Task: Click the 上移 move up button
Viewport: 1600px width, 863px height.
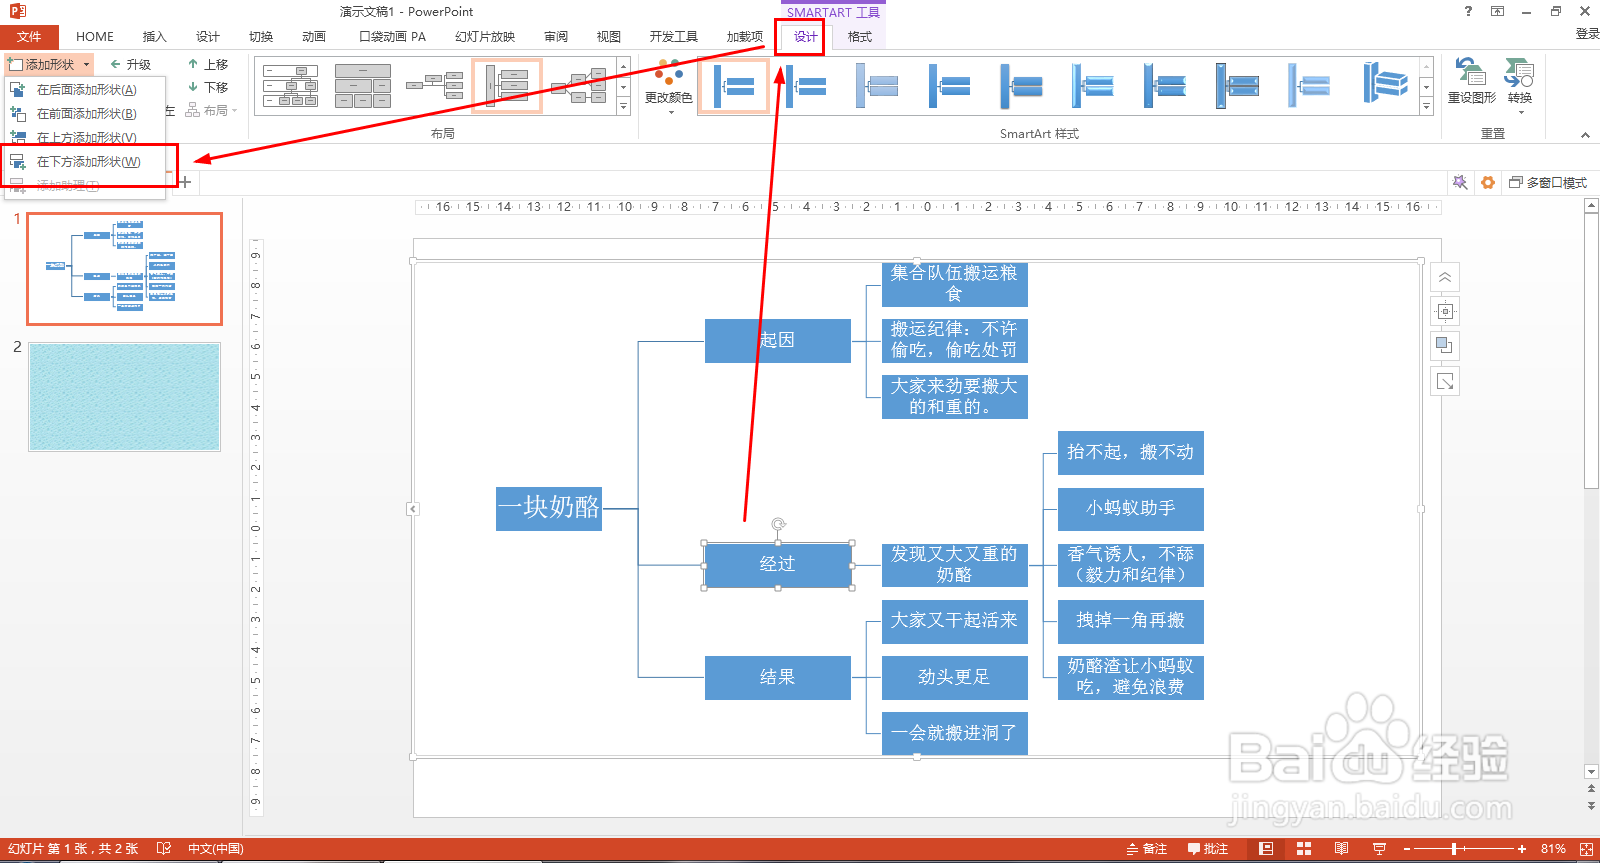Action: coord(208,64)
